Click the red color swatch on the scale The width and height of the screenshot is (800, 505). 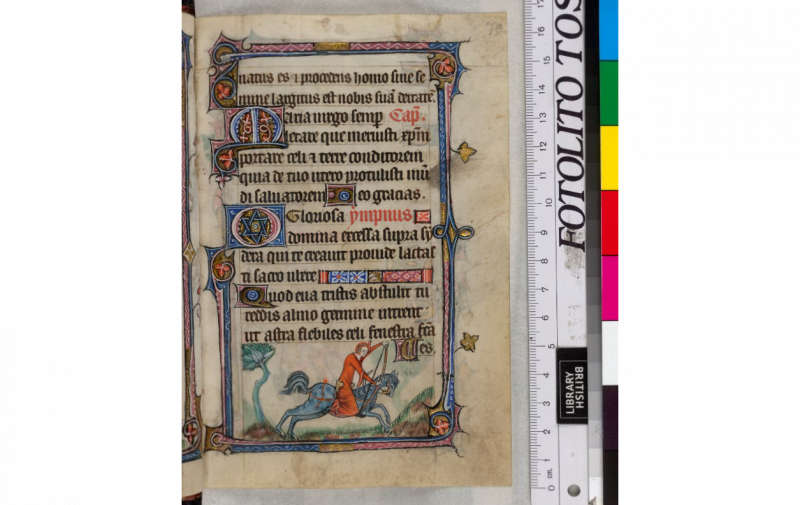[x=608, y=222]
